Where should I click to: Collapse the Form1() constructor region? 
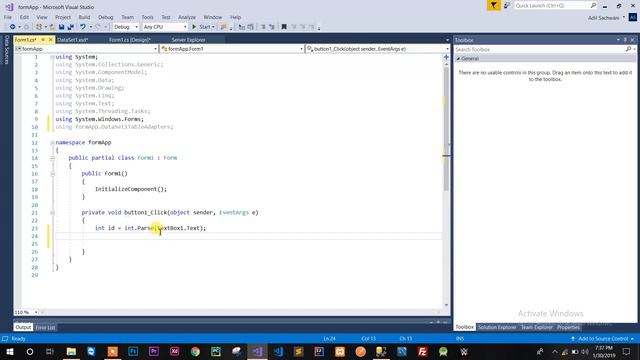tap(52, 174)
